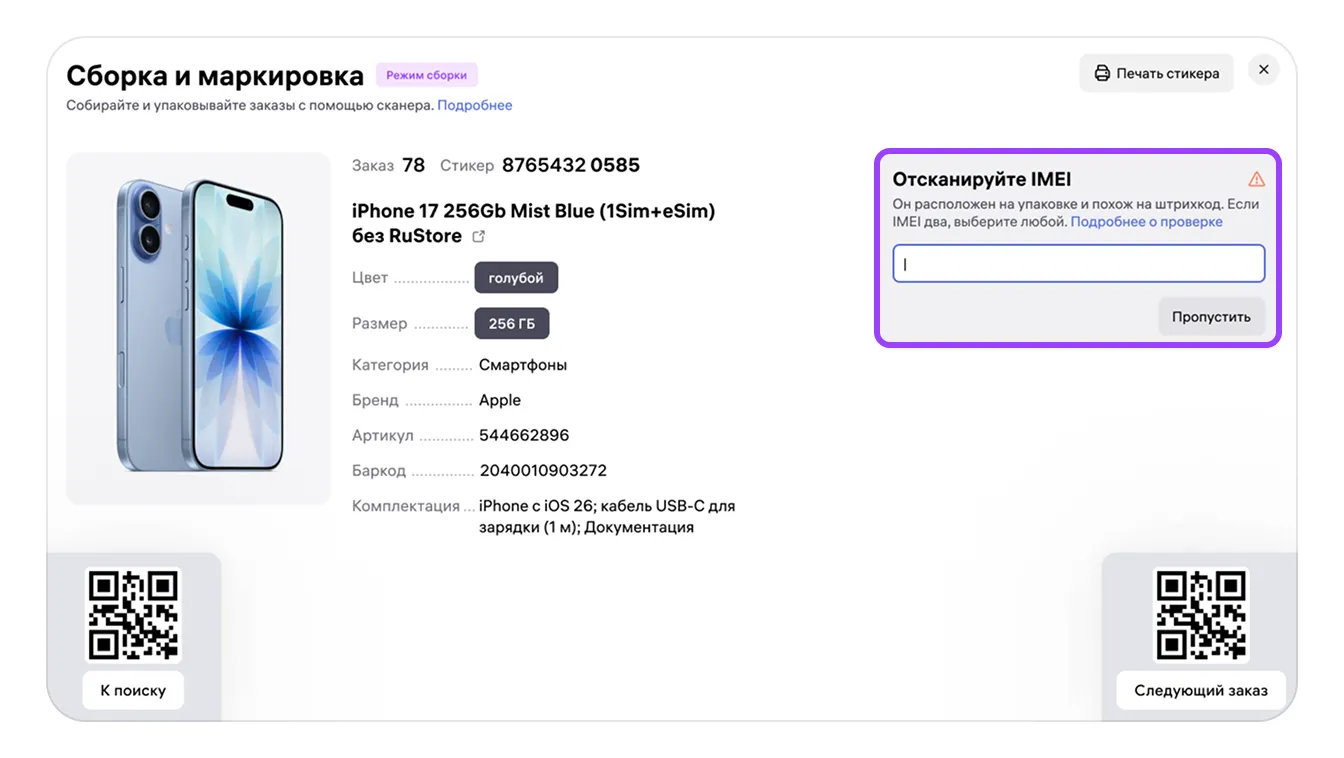Open product page via external link icon
The width and height of the screenshot is (1344, 758).
pyautogui.click(x=479, y=237)
